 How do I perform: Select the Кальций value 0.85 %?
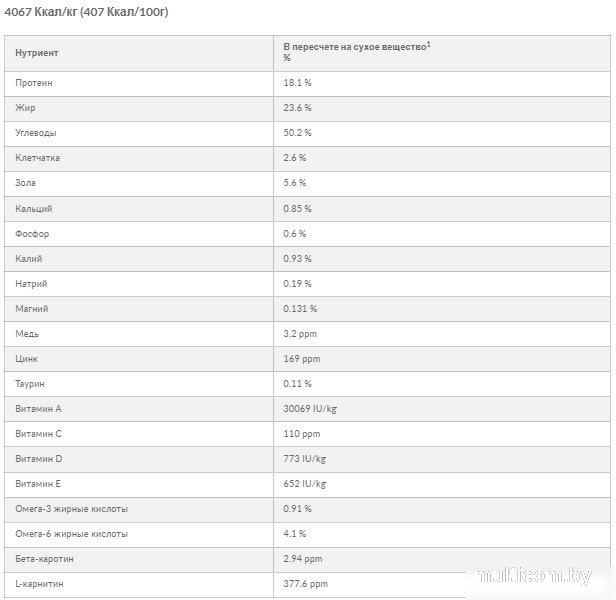coord(298,208)
